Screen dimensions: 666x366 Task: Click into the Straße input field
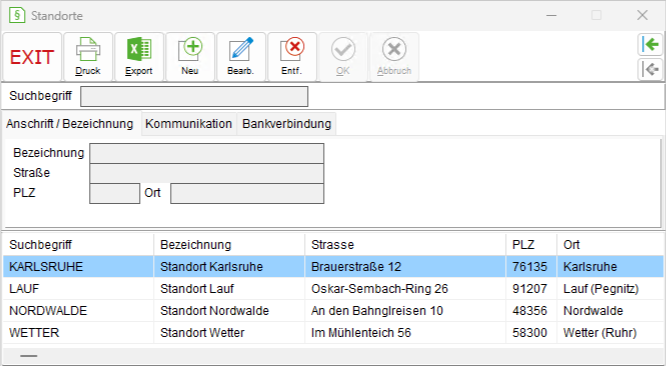206,173
